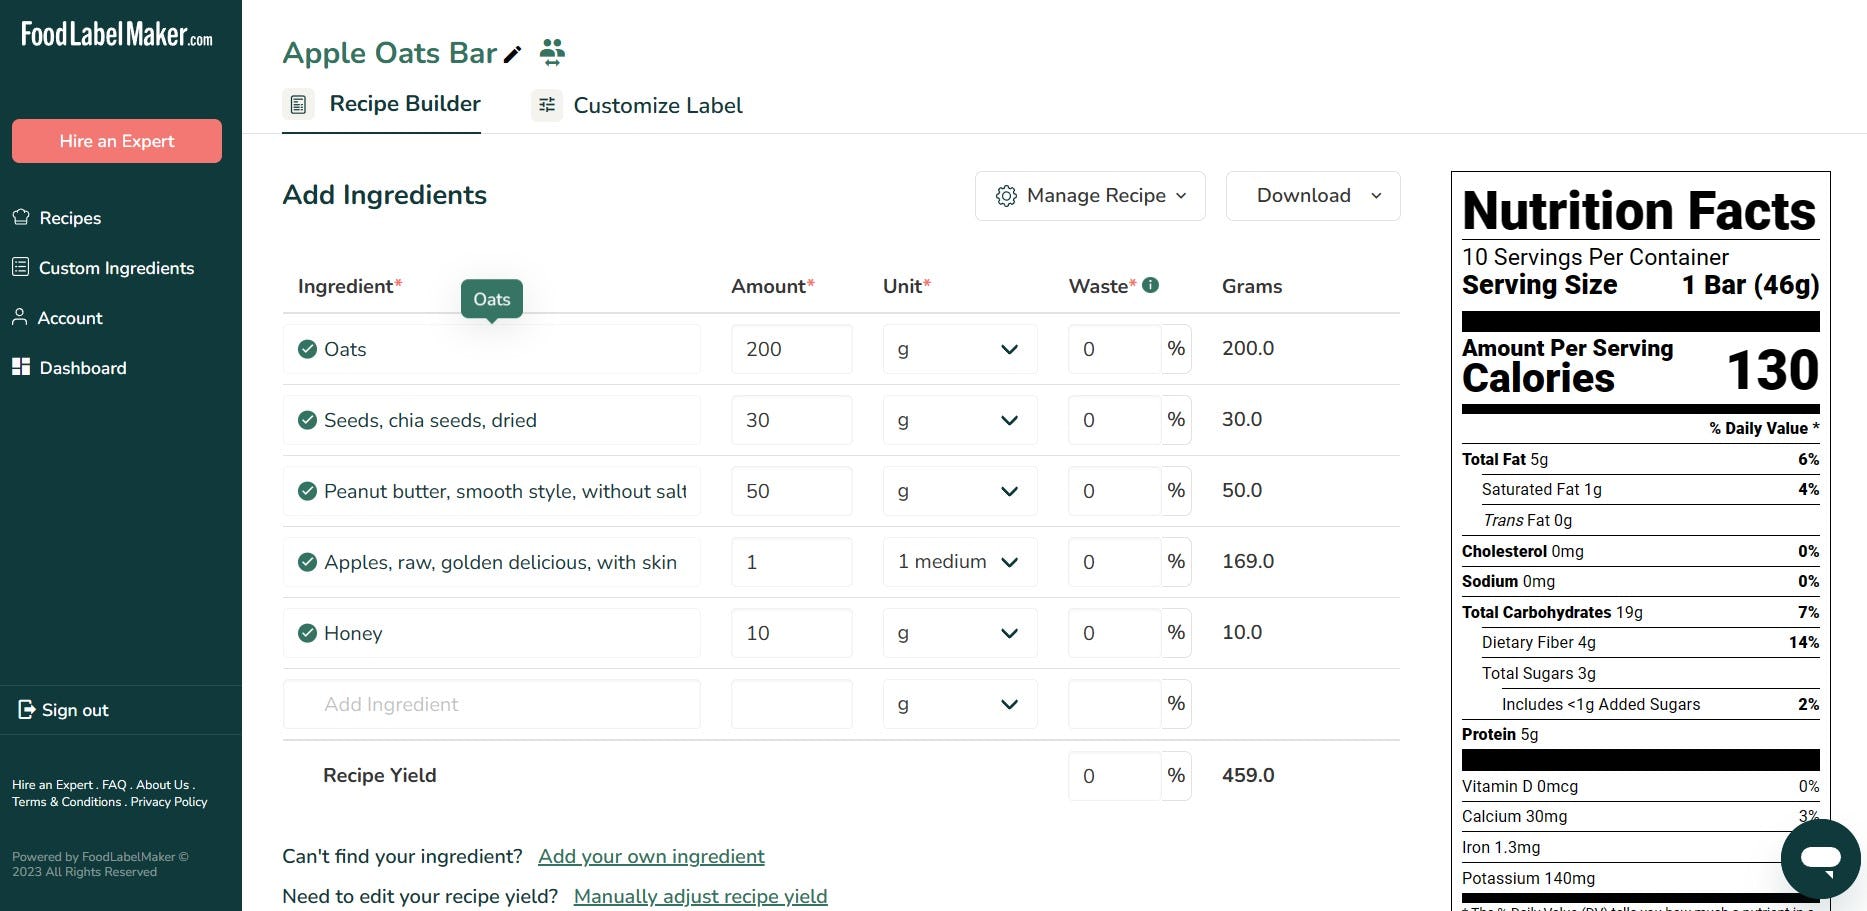Open the unit dropdown for Oats
1867x911 pixels.
pos(1008,349)
